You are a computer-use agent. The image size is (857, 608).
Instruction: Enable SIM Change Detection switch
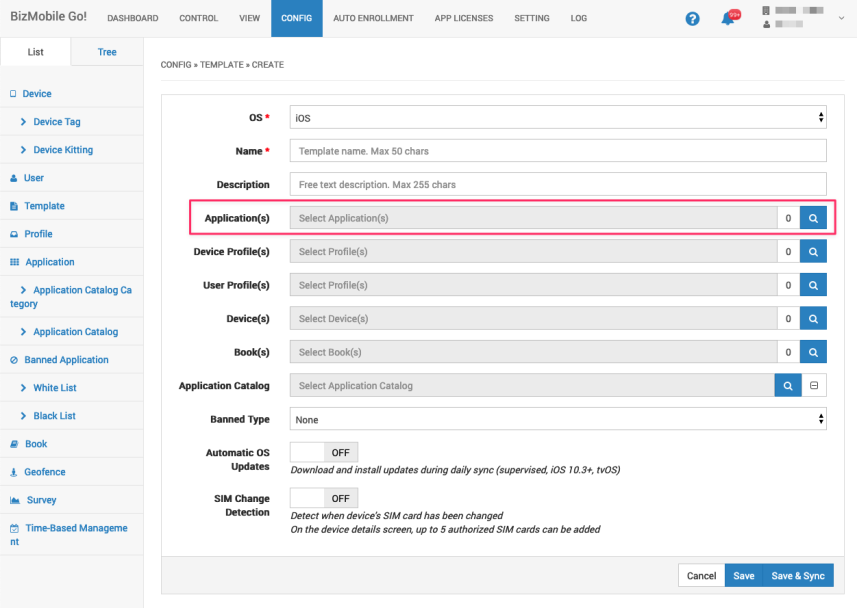[323, 498]
